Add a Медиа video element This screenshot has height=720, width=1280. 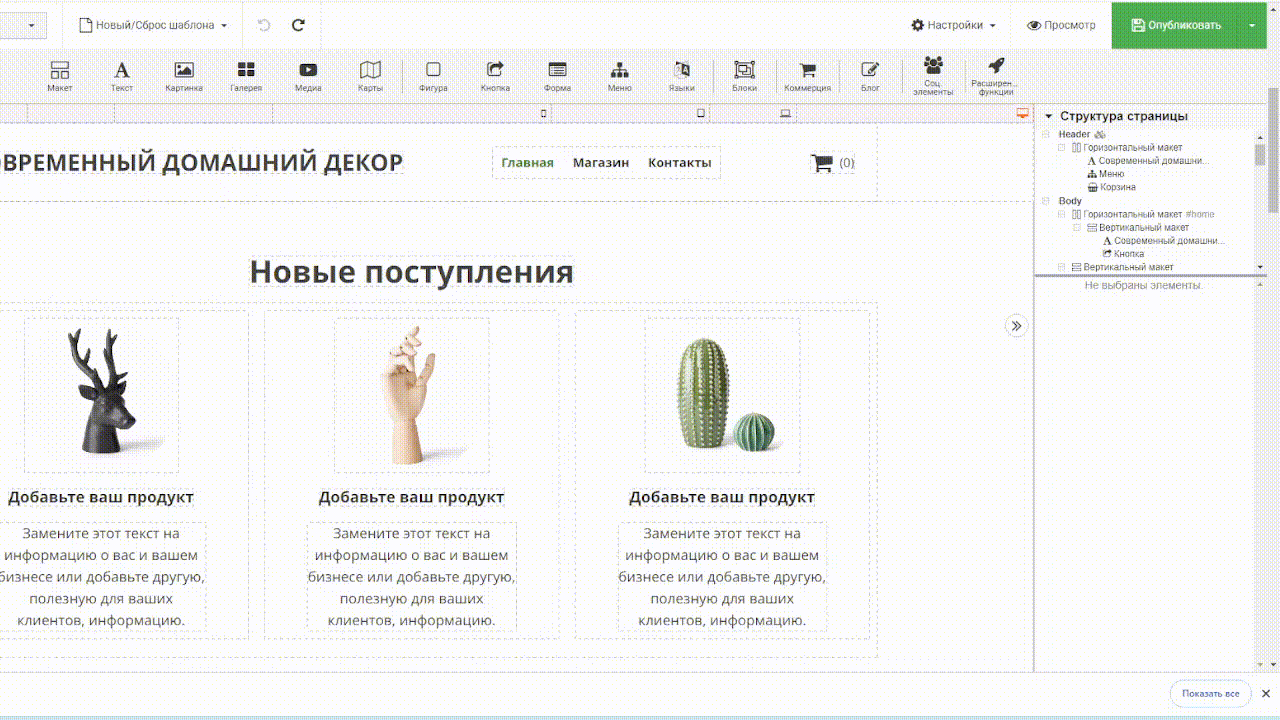308,76
